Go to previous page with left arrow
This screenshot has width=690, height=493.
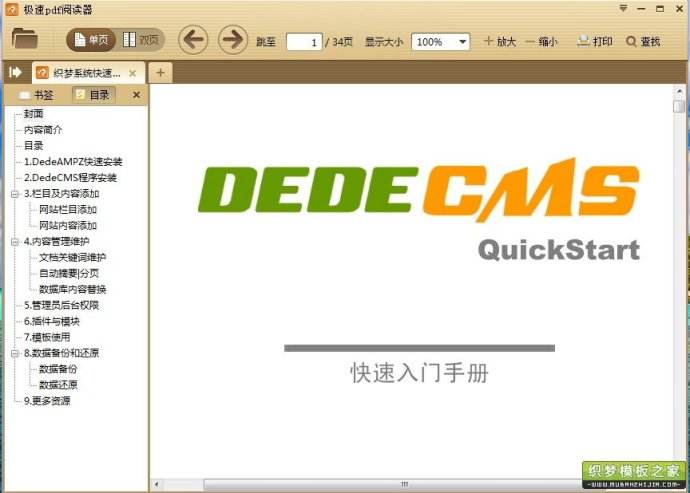pyautogui.click(x=193, y=40)
